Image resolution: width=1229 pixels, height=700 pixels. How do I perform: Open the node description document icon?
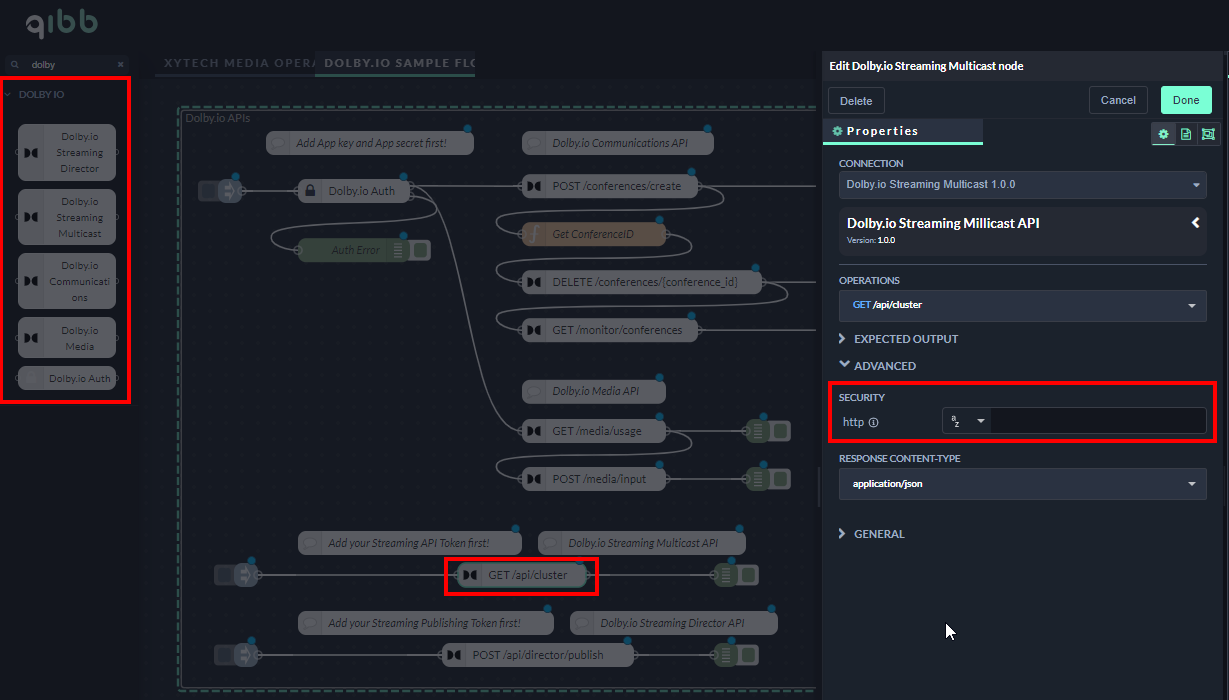pyautogui.click(x=1186, y=133)
